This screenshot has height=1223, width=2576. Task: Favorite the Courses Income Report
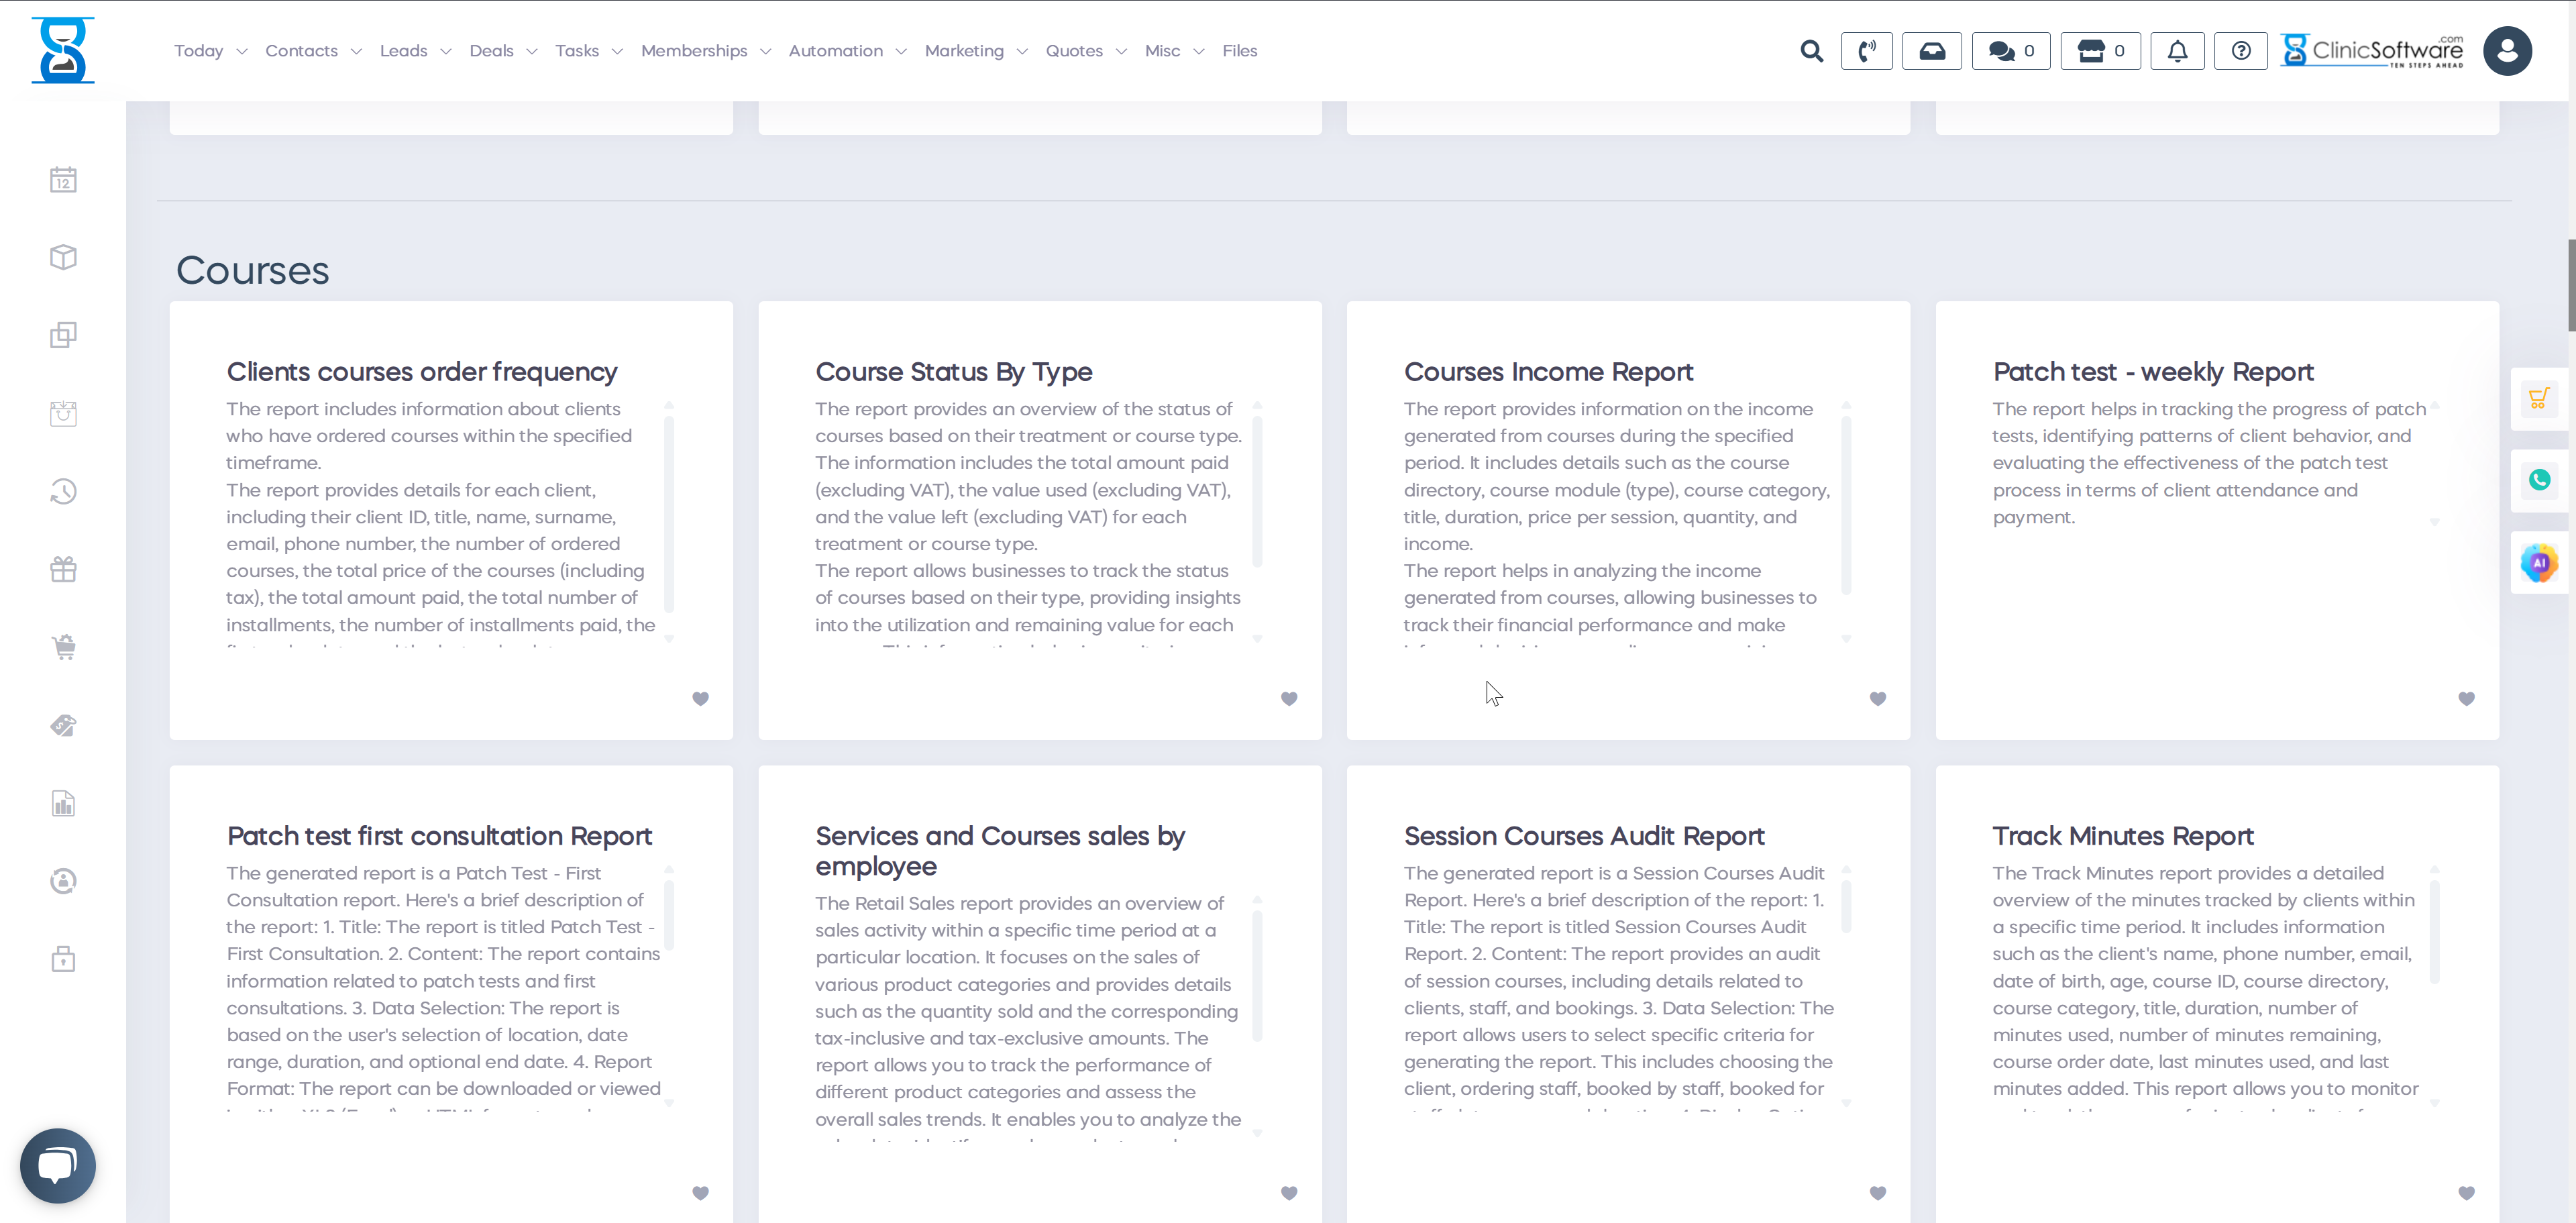(1877, 699)
